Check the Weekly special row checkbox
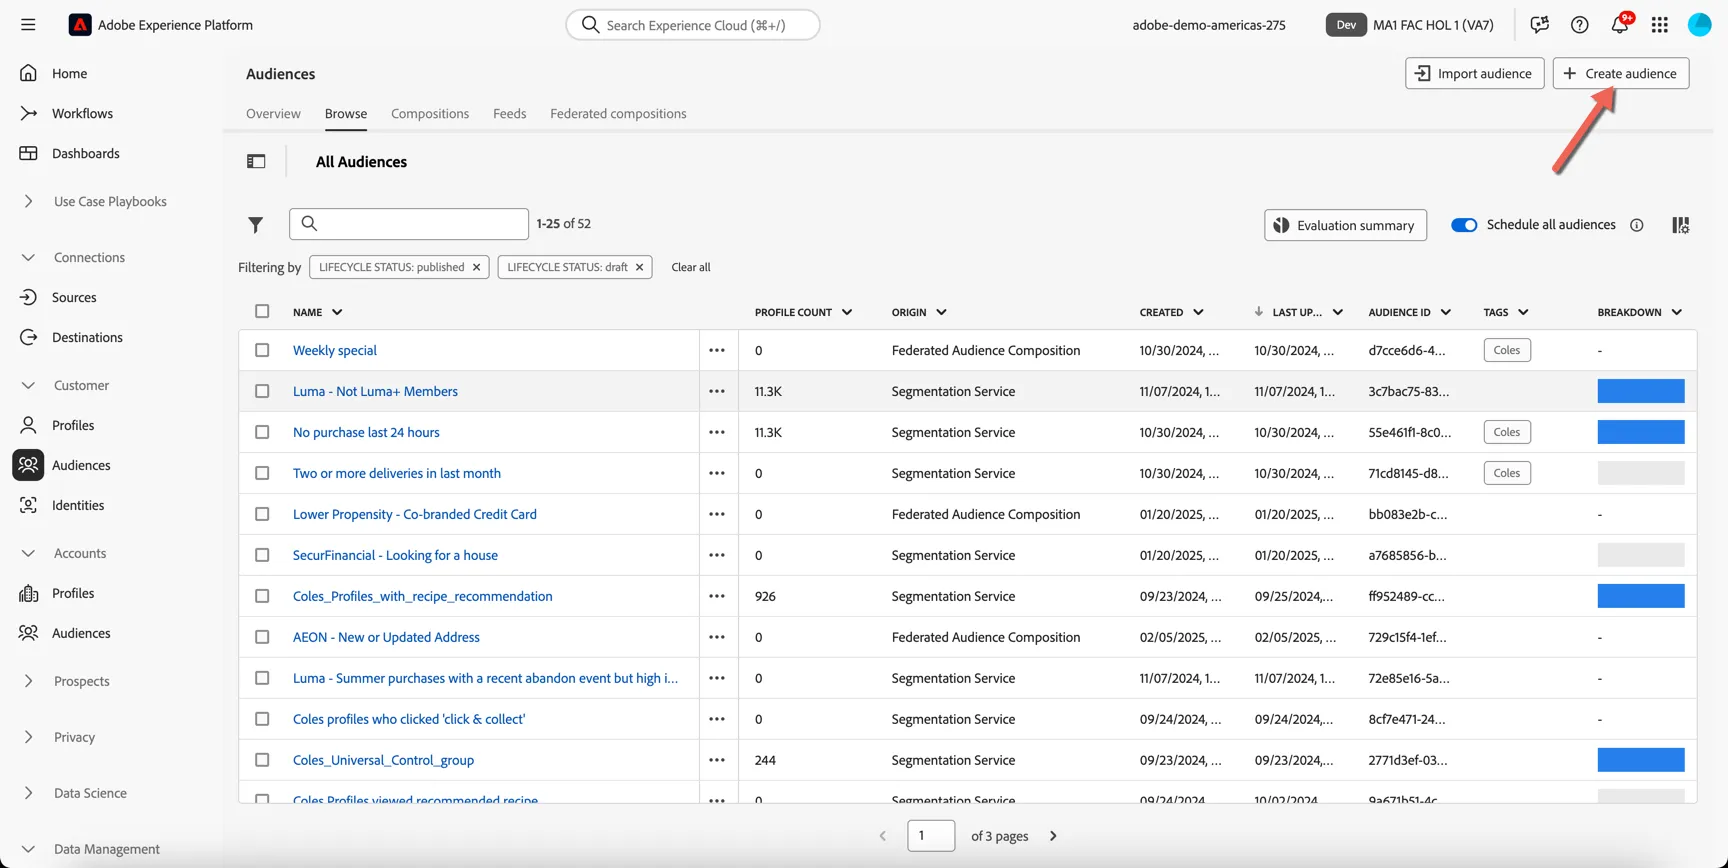Viewport: 1728px width, 868px height. pos(262,350)
